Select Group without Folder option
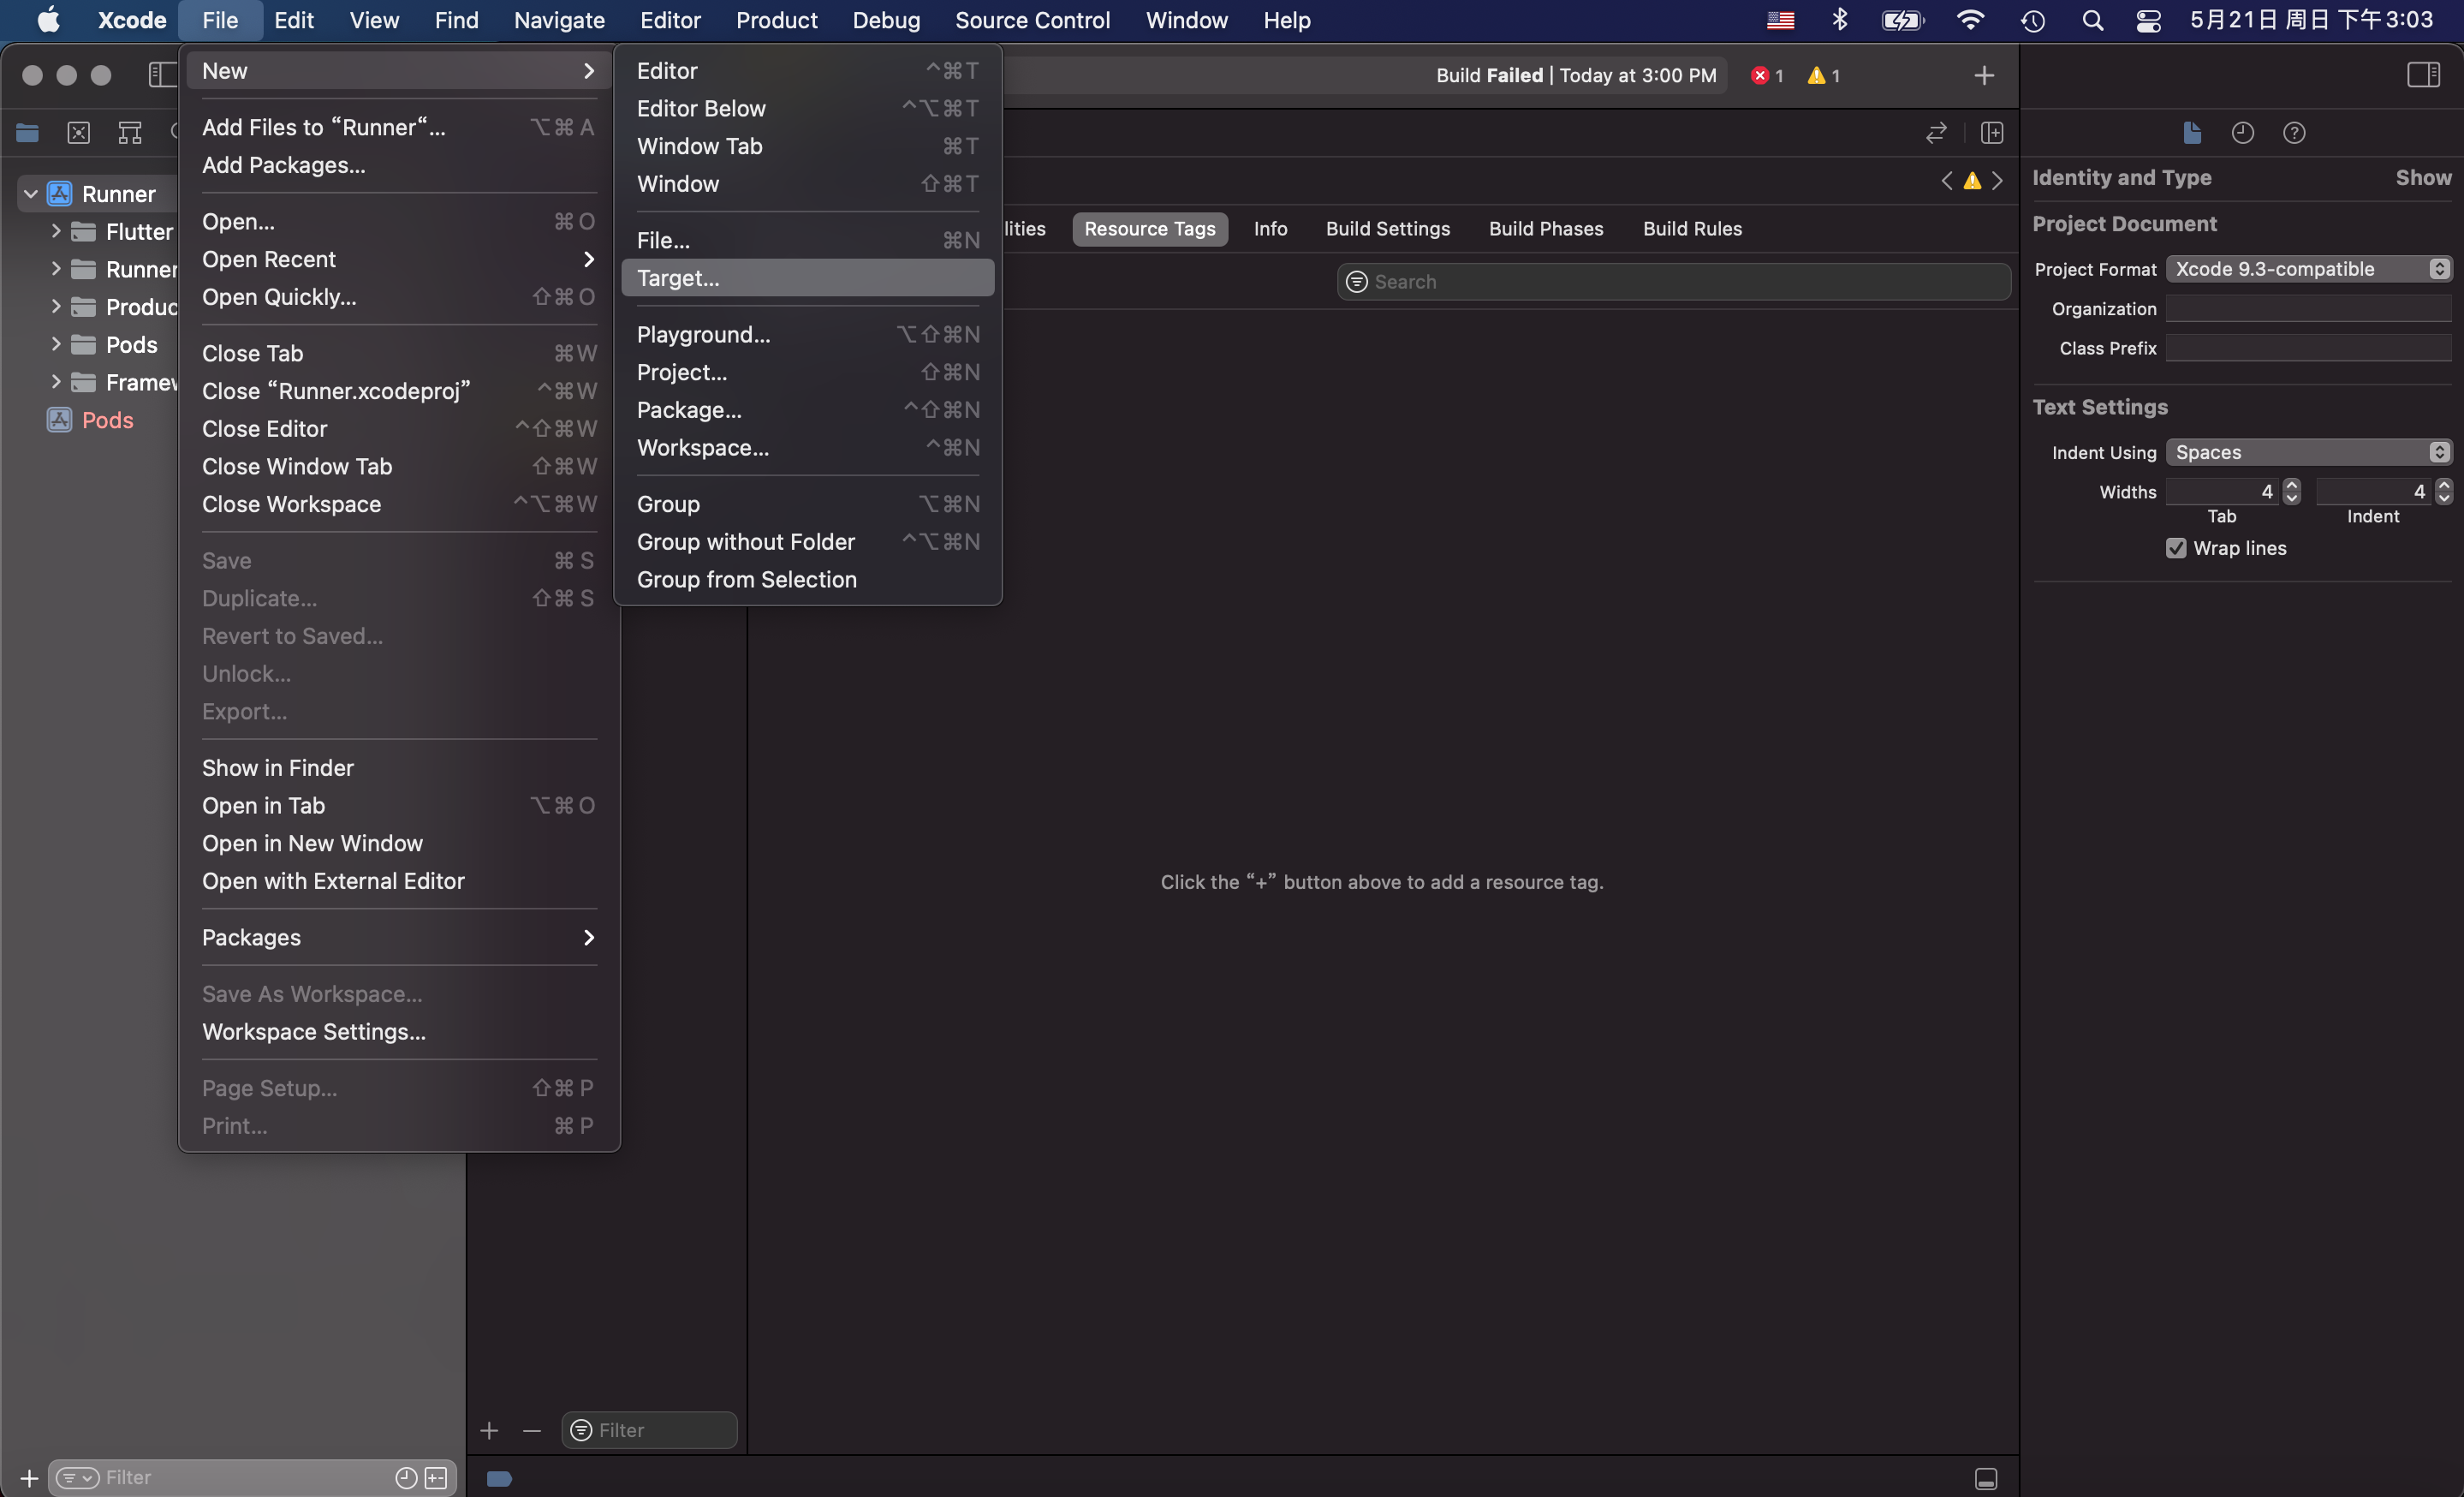 point(807,541)
